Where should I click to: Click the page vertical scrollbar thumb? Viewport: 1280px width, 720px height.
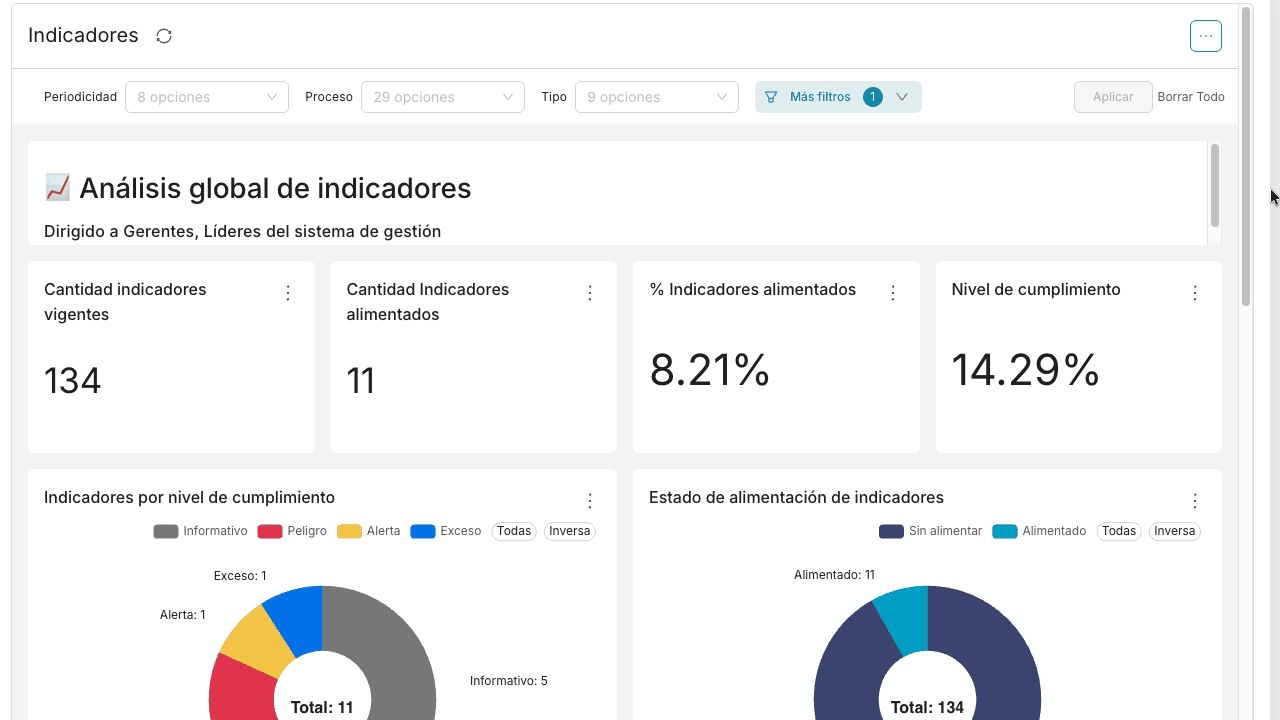1246,155
